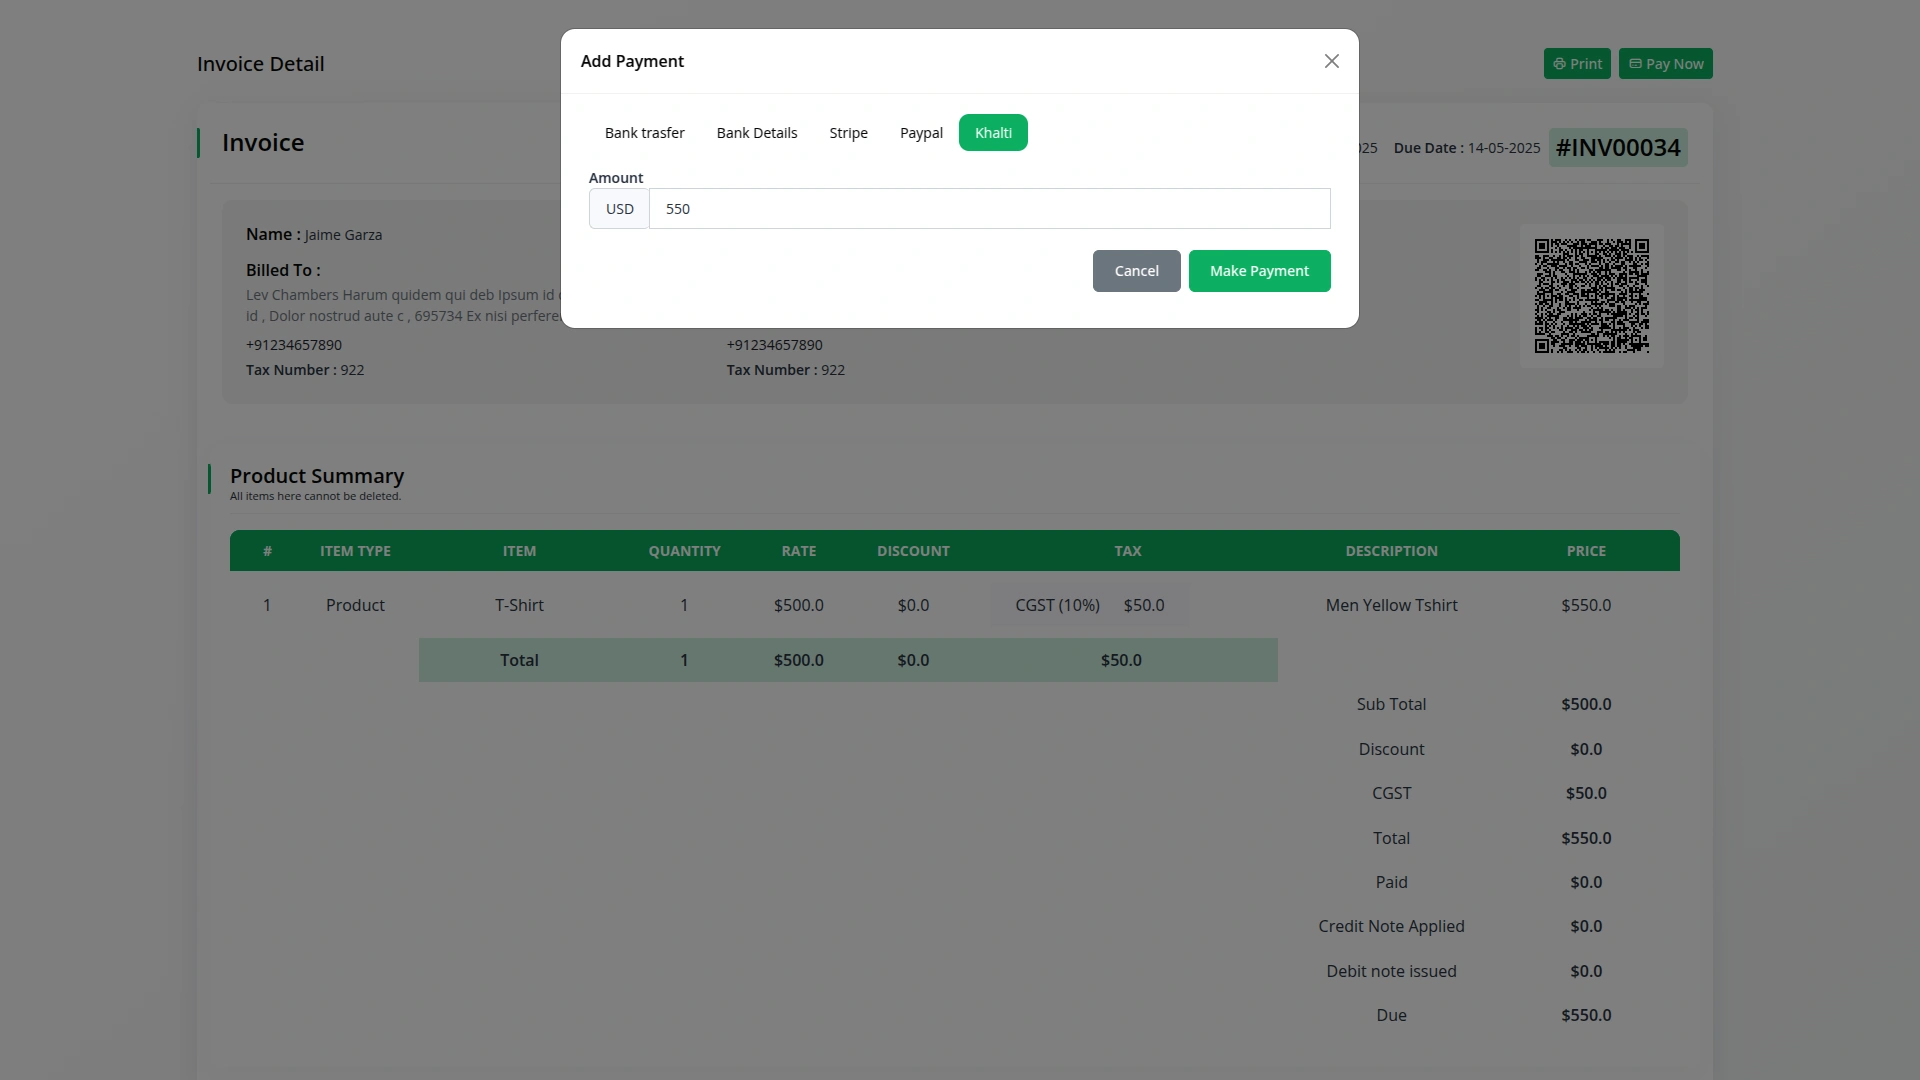Click the PRICE column header

click(1585, 551)
